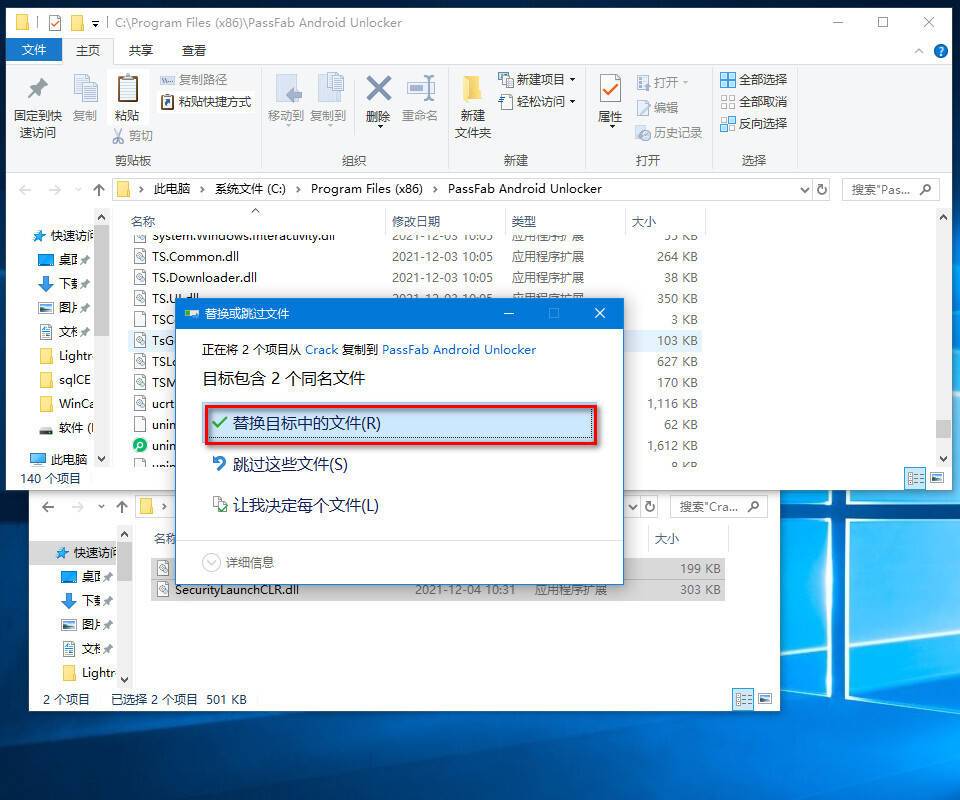Viewport: 960px width, 800px height.
Task: Choose 跳过这些文件(S) option
Action: pos(290,465)
